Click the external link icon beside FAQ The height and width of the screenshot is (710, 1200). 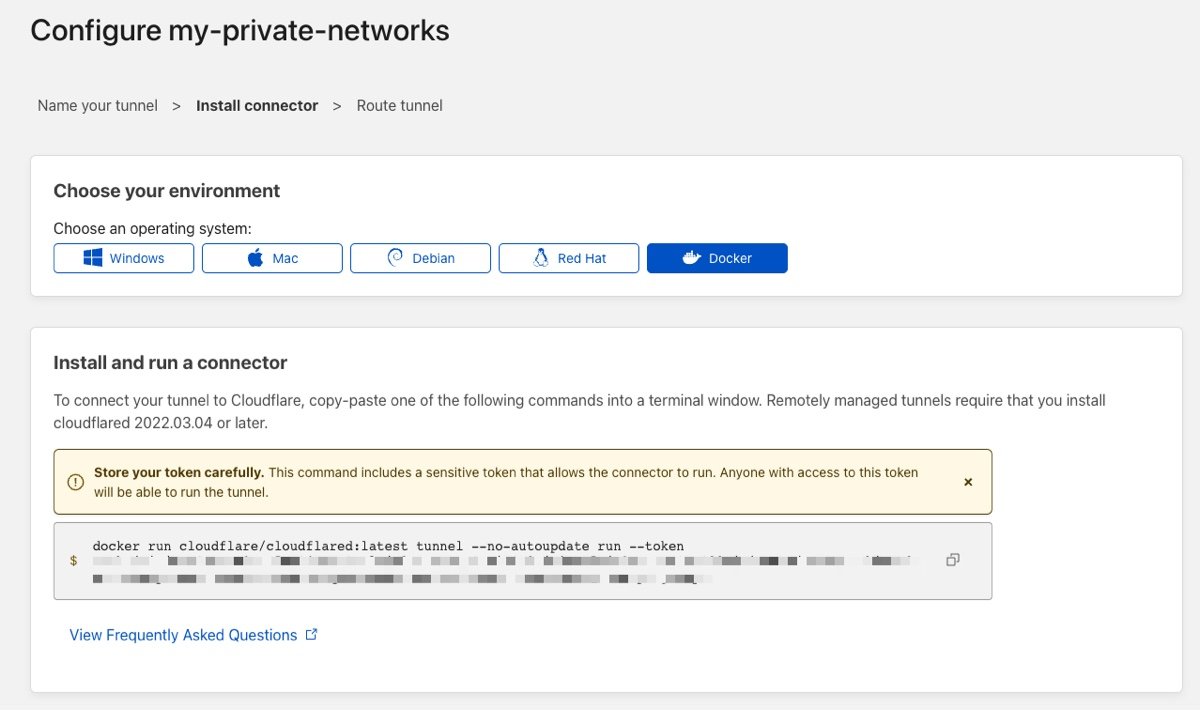click(311, 634)
